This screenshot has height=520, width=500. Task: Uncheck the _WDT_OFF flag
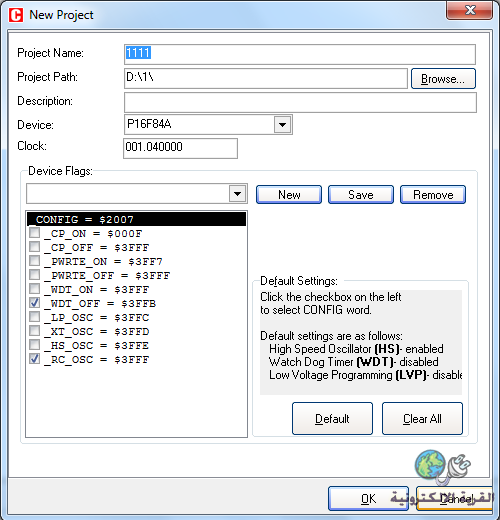point(34,303)
